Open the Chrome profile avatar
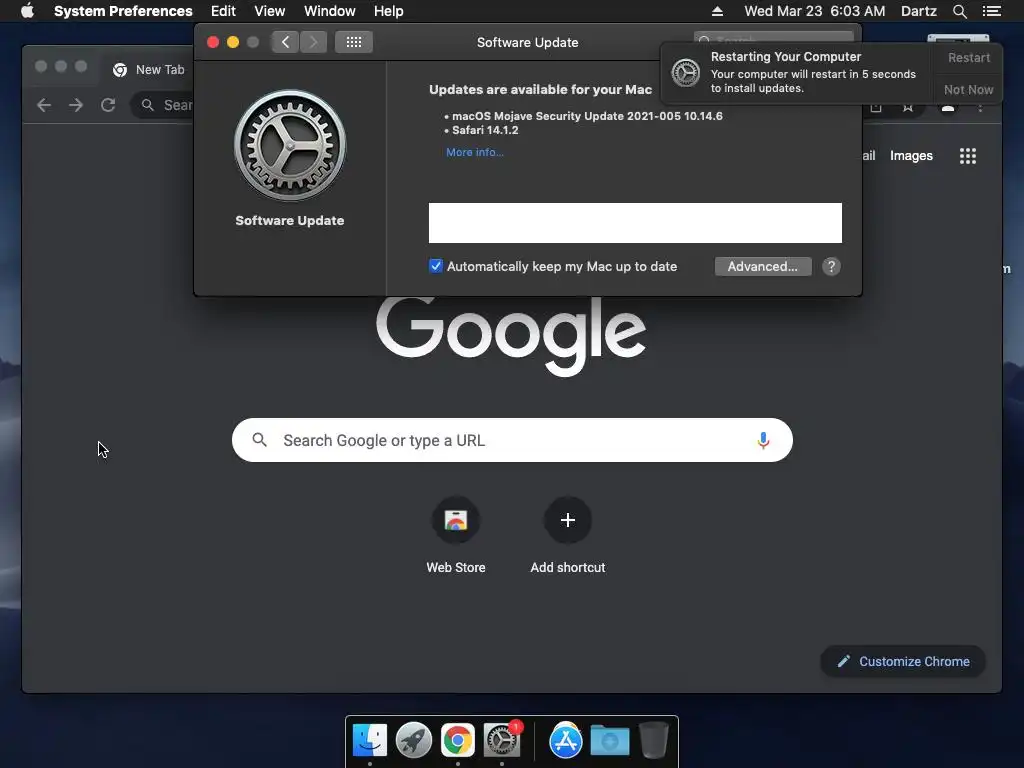Image resolution: width=1024 pixels, height=768 pixels. click(x=948, y=108)
